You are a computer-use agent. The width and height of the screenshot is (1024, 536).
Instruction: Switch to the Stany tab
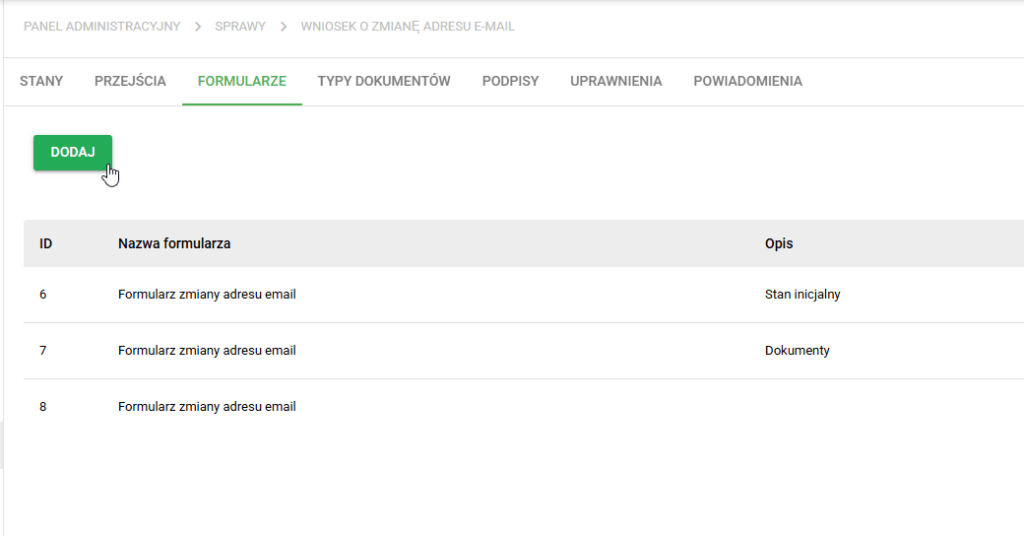[41, 81]
